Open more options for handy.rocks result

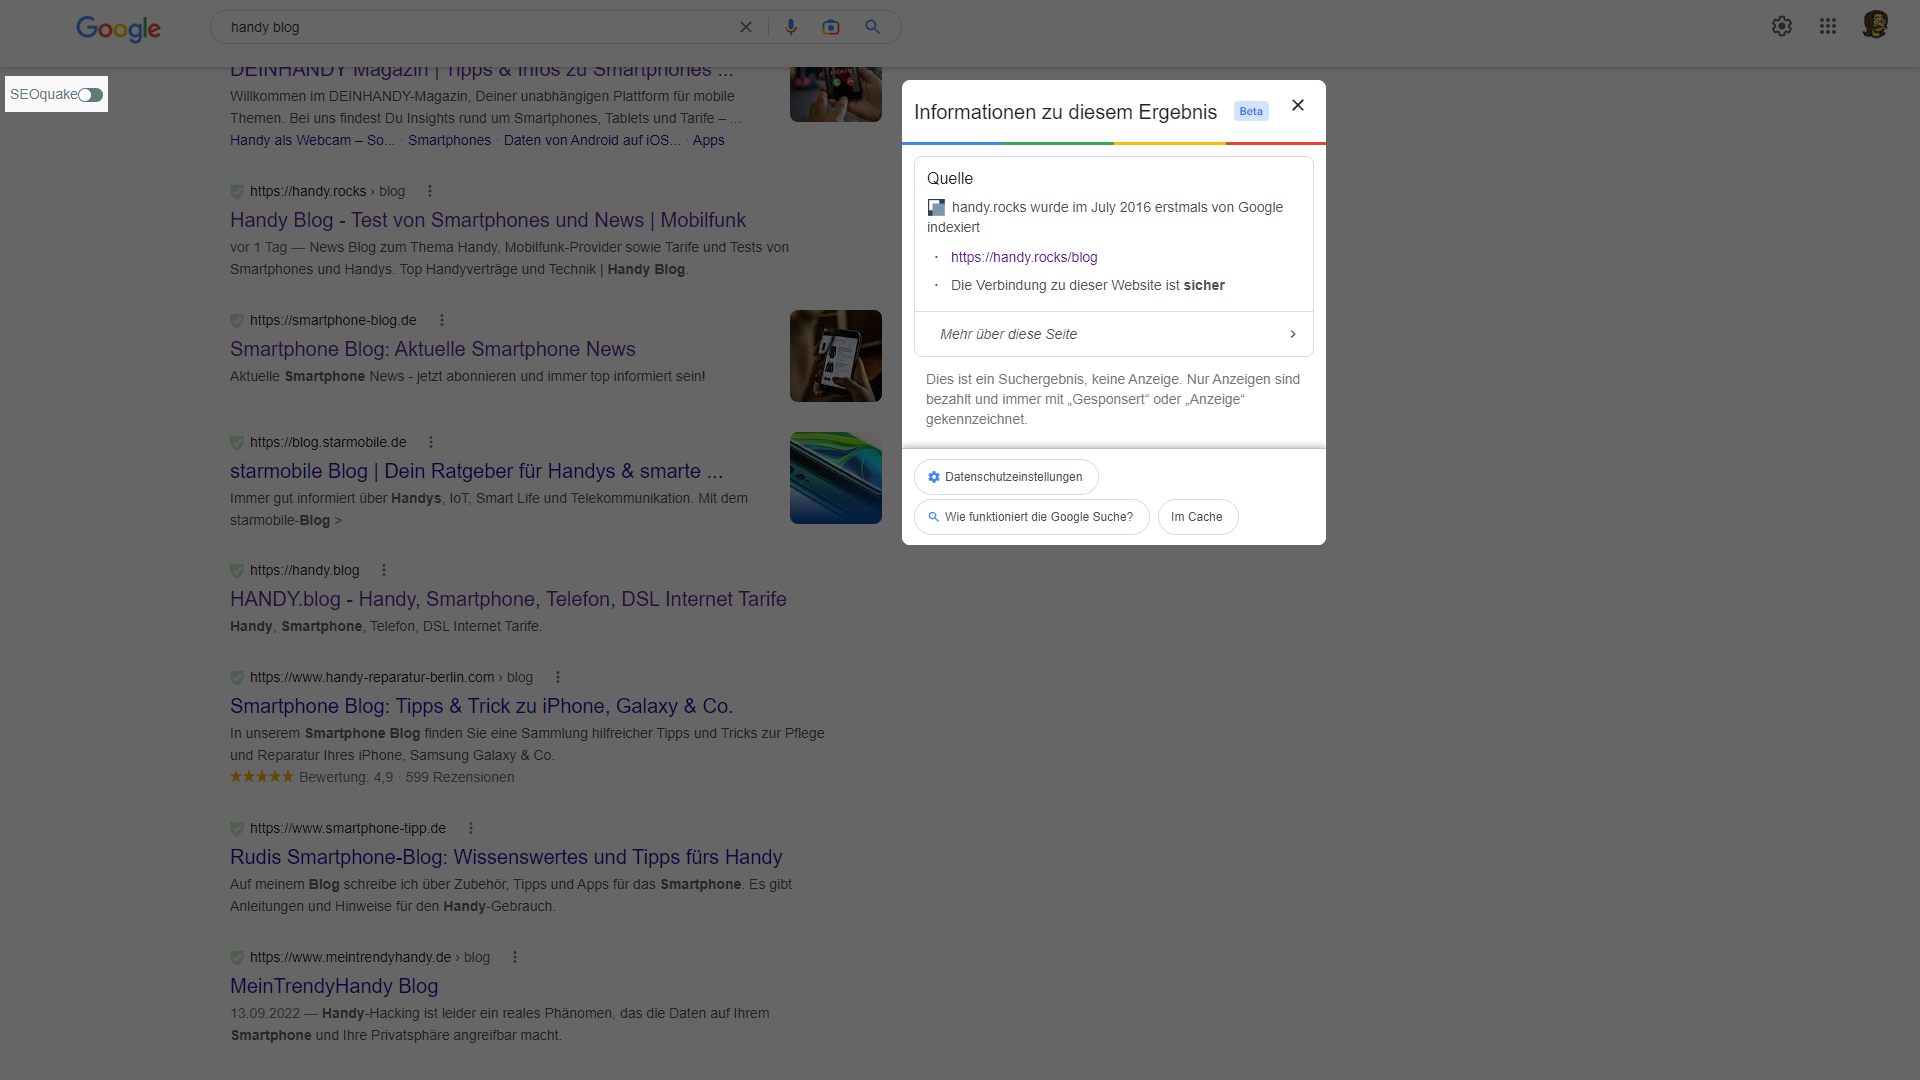click(x=430, y=191)
